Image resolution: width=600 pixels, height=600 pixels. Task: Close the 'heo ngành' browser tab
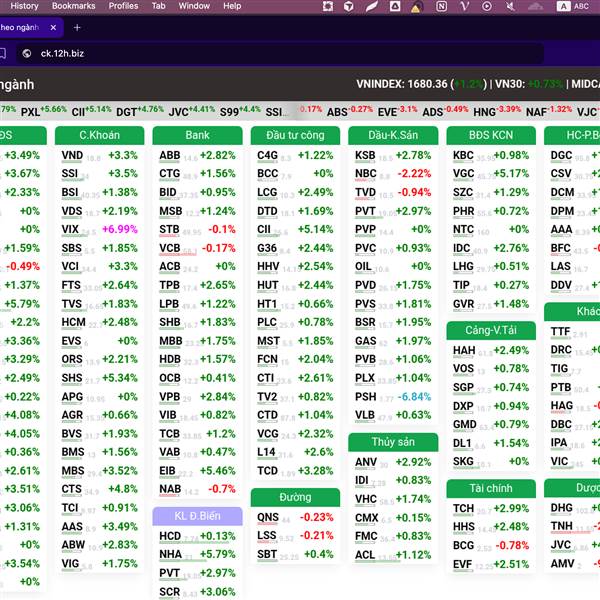pos(53,28)
